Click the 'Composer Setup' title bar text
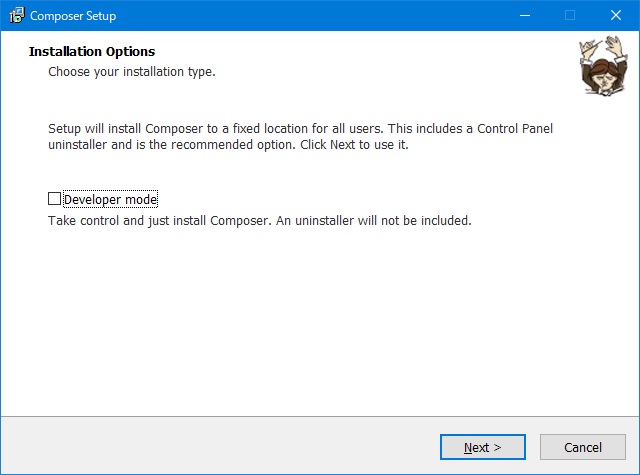Image resolution: width=640 pixels, height=475 pixels. click(x=73, y=16)
